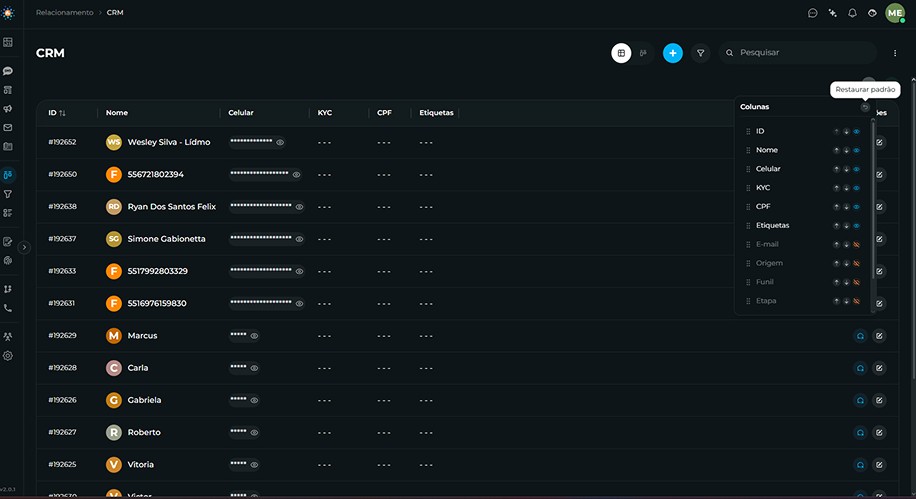Open contact Simone Gabionetta
The height and width of the screenshot is (499, 916).
[x=166, y=239]
